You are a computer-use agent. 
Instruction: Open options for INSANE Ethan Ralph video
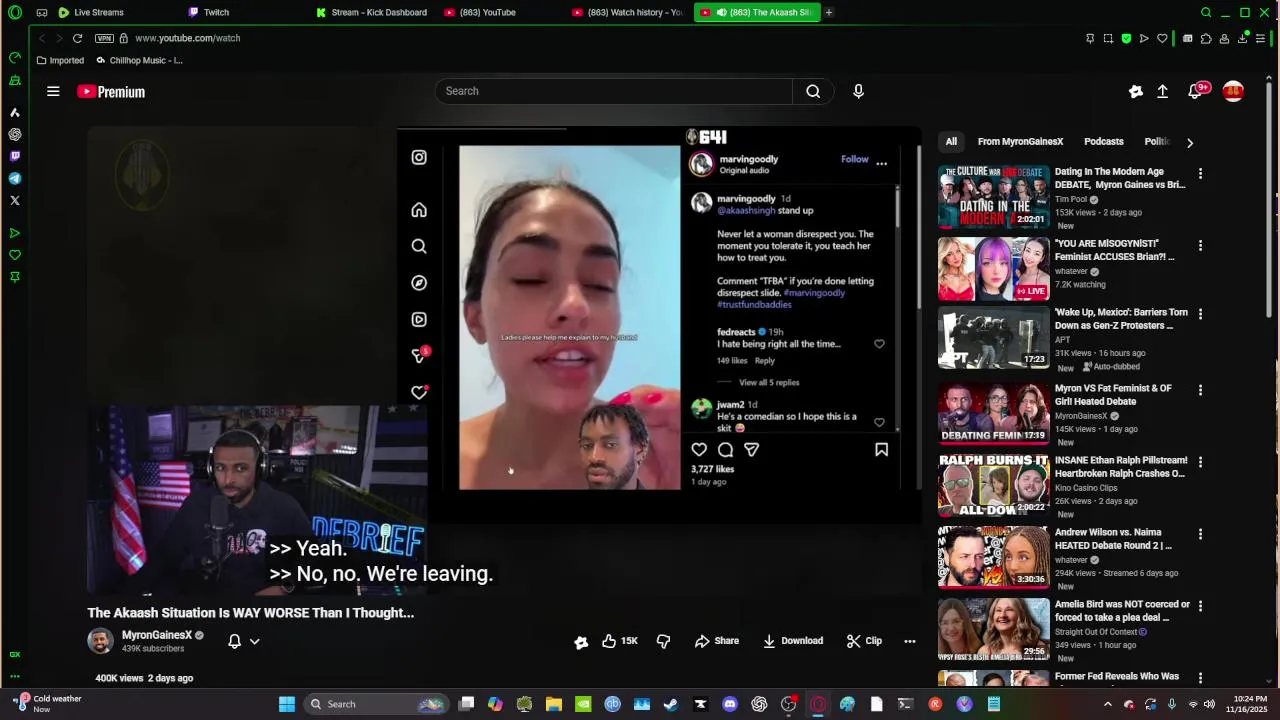(x=1200, y=461)
